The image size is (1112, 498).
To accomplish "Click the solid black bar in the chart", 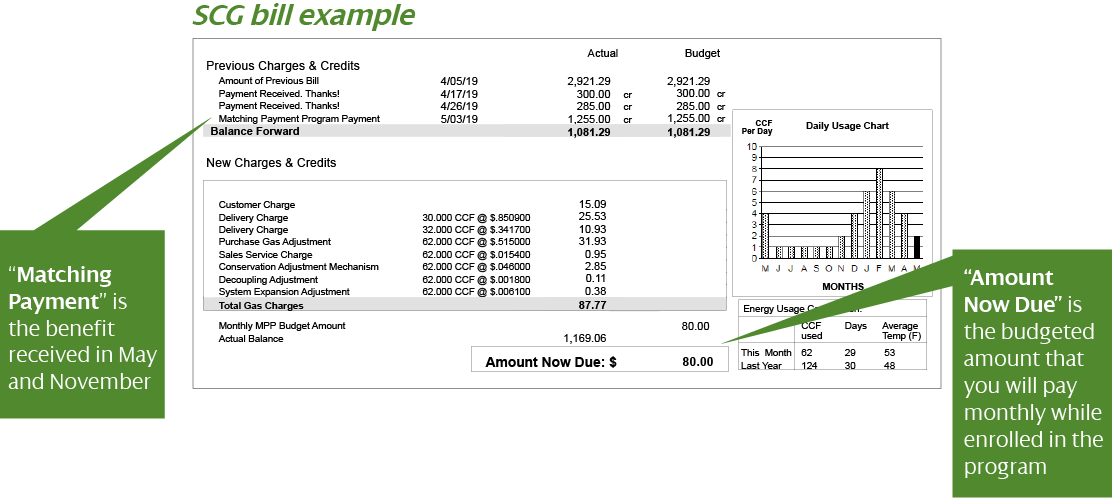I will click(x=917, y=247).
